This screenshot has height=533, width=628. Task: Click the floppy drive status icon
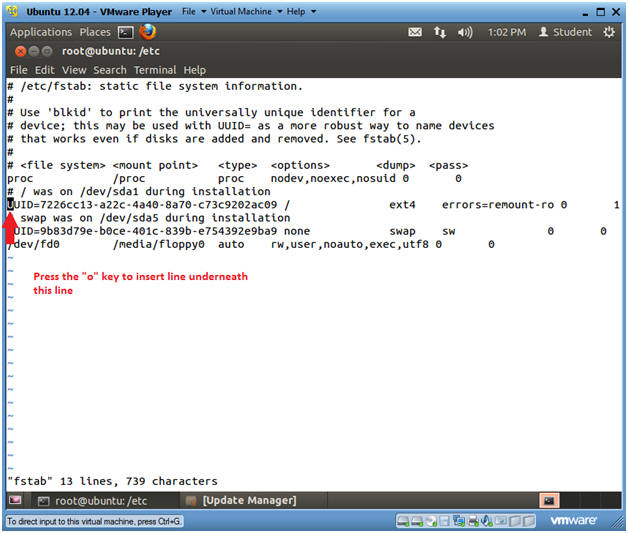click(445, 521)
